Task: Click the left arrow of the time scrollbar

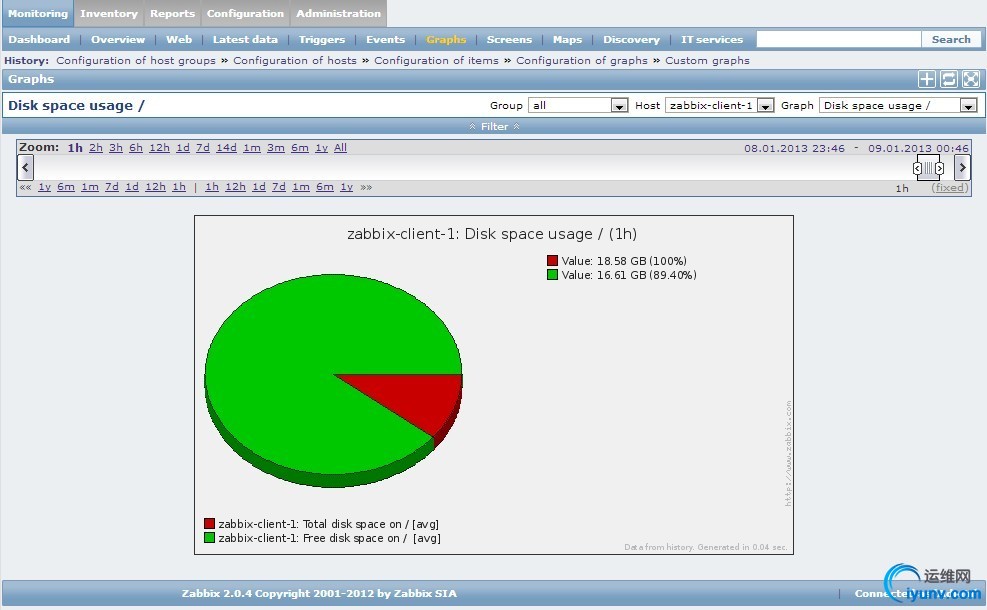Action: pyautogui.click(x=25, y=167)
